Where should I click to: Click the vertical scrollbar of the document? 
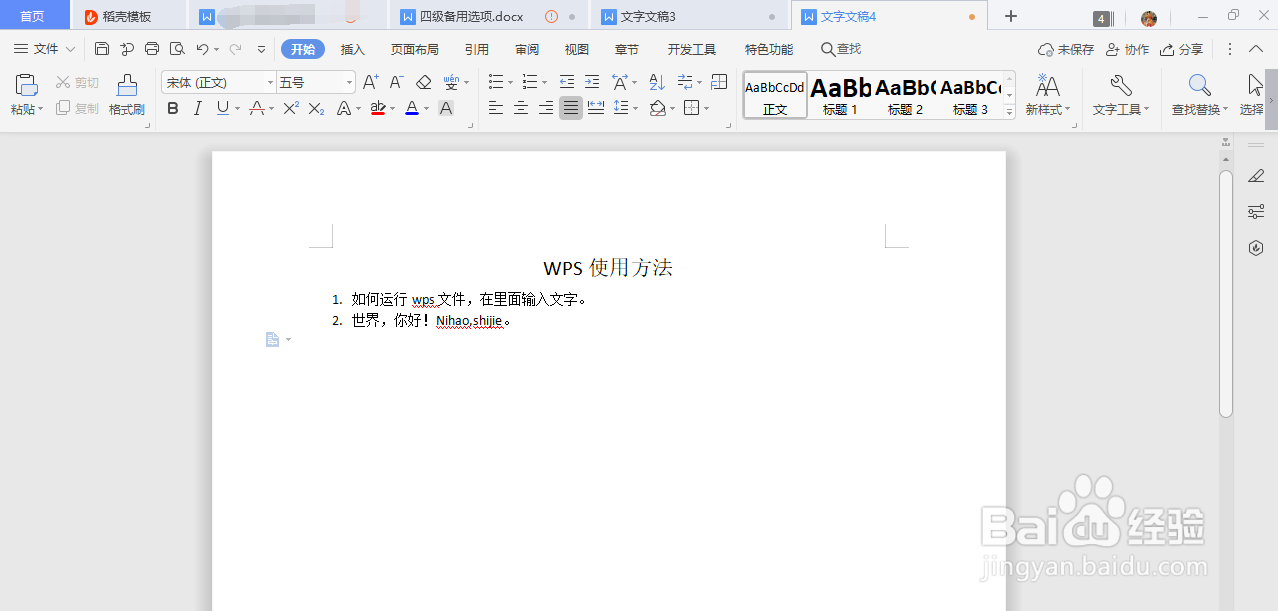1226,292
